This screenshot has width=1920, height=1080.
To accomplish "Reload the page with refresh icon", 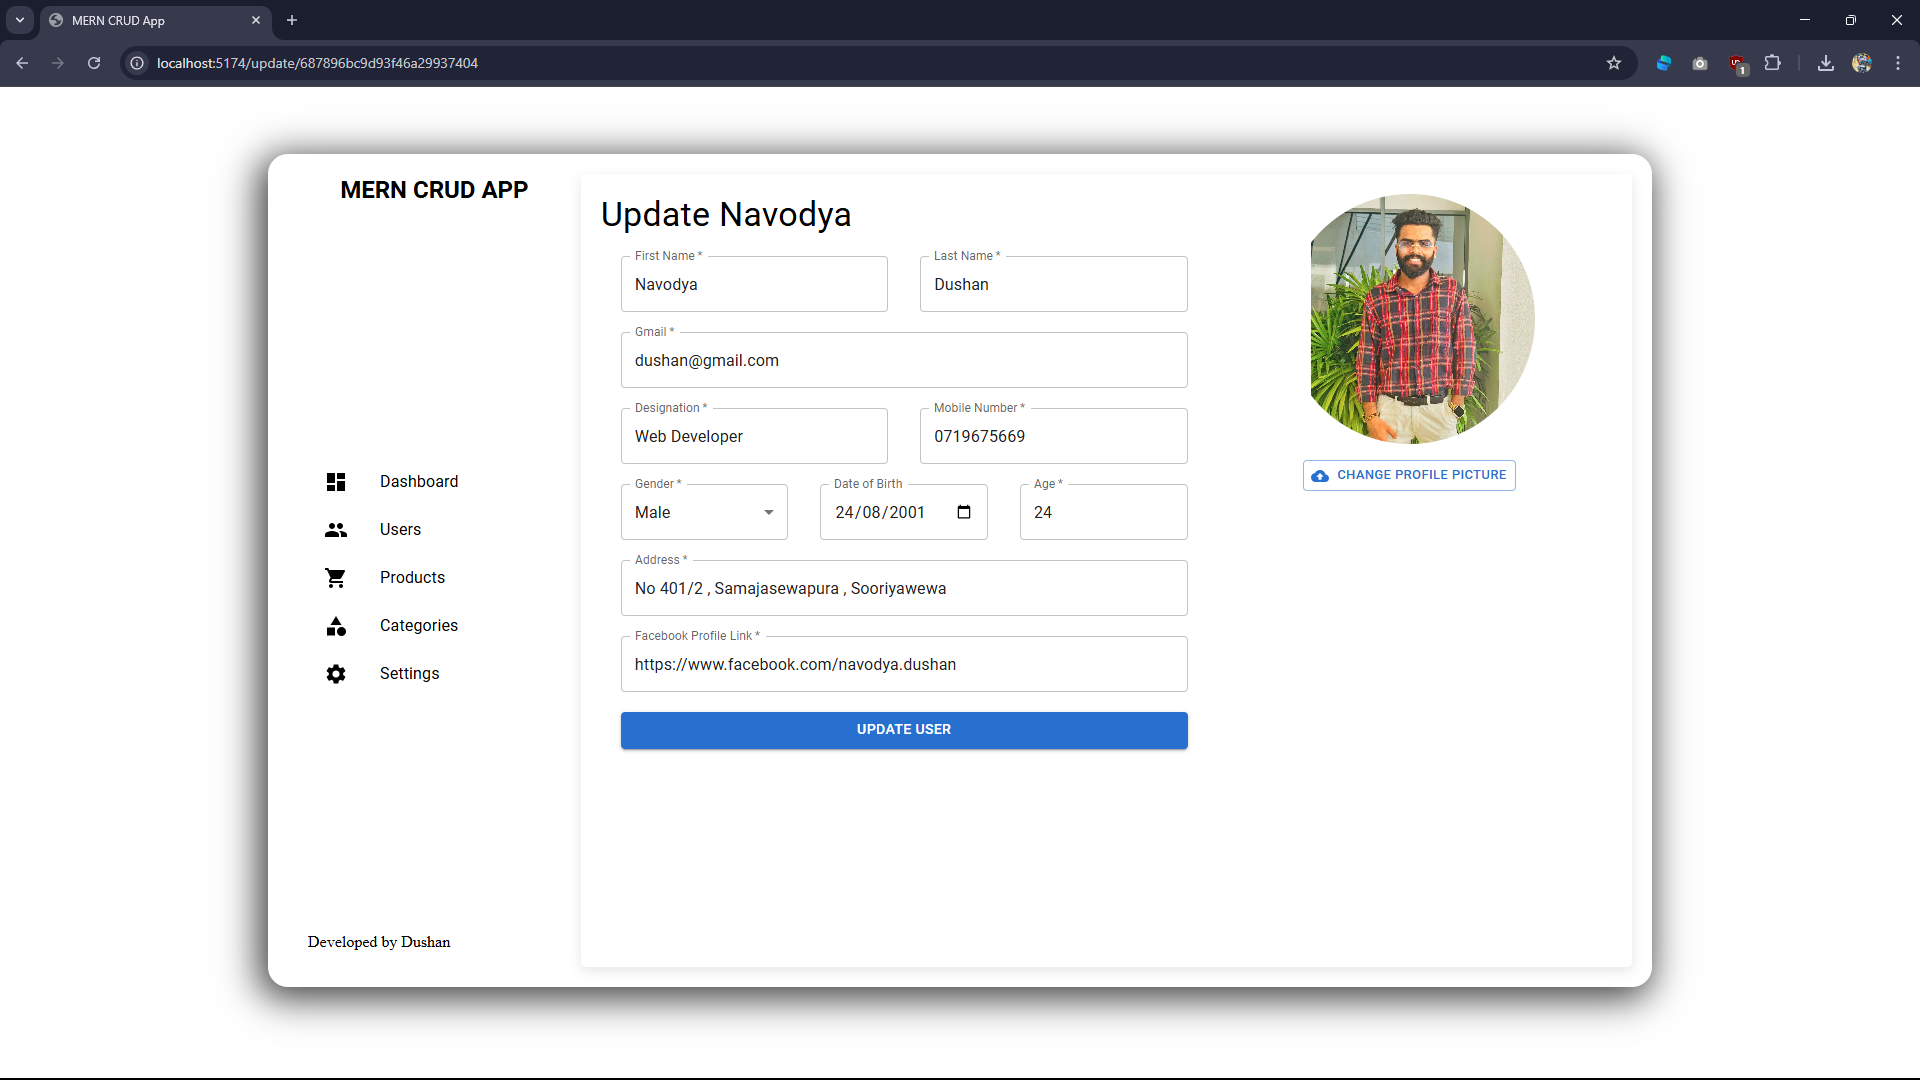I will (94, 63).
